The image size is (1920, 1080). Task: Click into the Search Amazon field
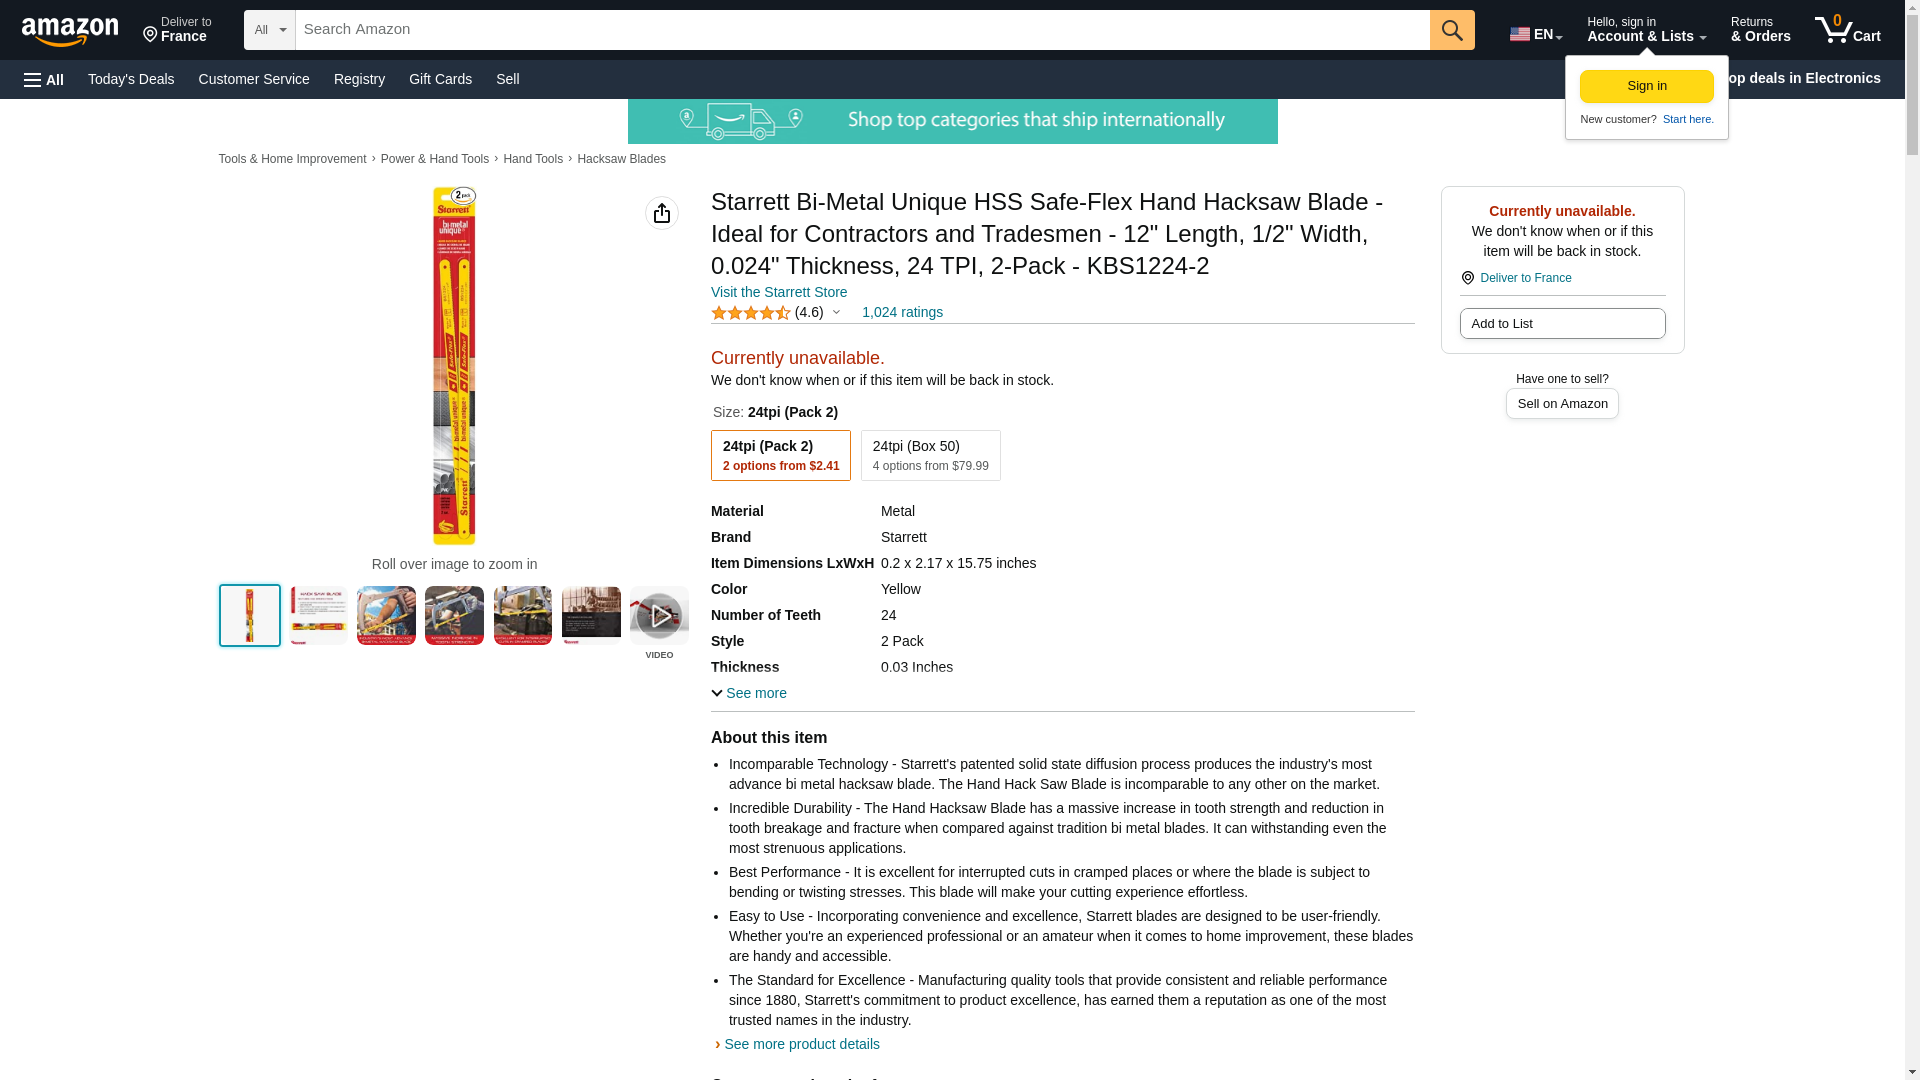tap(862, 30)
